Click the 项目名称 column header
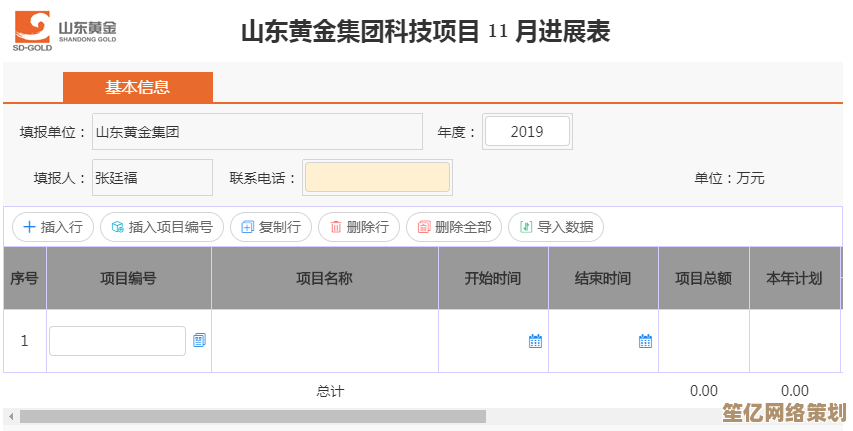The width and height of the screenshot is (853, 431). (325, 278)
